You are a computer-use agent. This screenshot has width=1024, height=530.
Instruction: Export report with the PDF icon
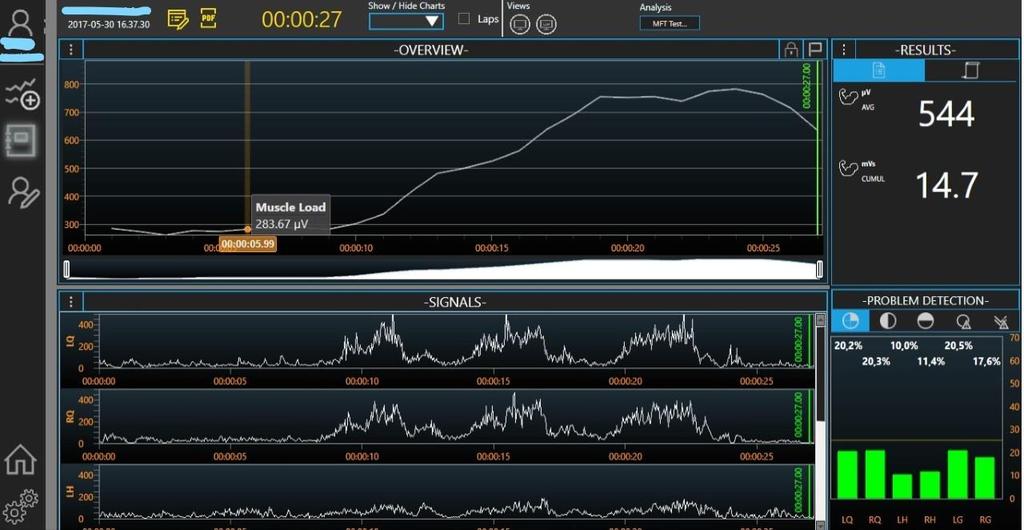pyautogui.click(x=208, y=18)
